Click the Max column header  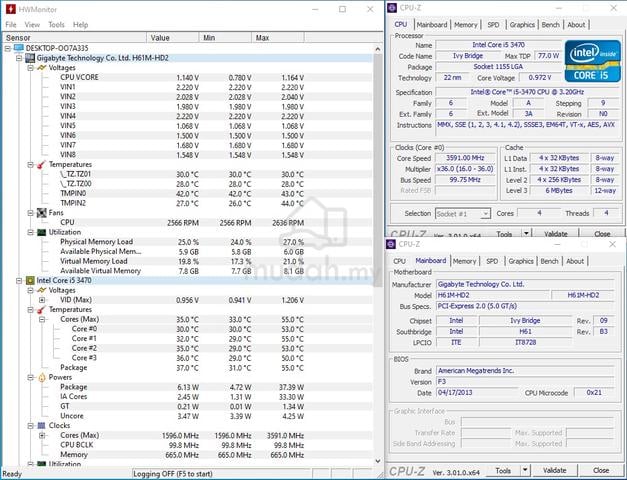[x=278, y=38]
